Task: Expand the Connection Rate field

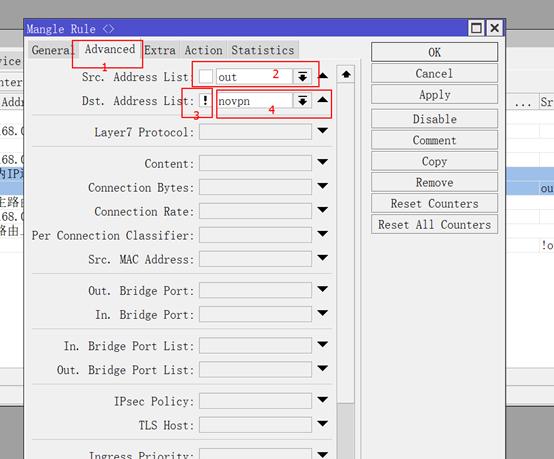Action: pos(323,210)
